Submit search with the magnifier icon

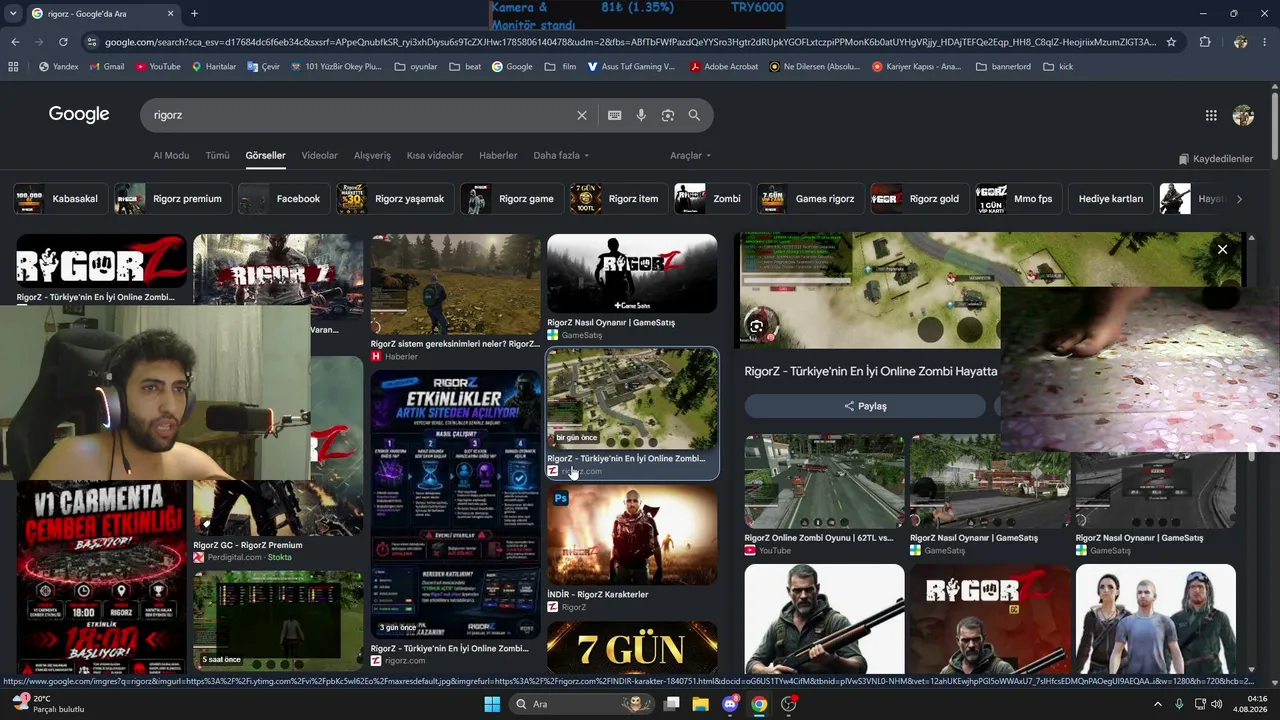click(x=694, y=115)
